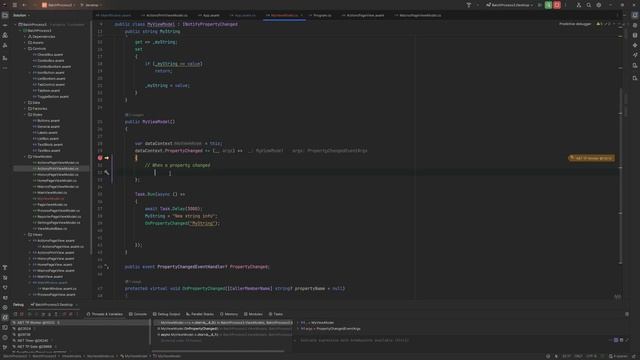The height and width of the screenshot is (360, 640).
Task: Click the Rerun icon in debug toolbar
Action: [x=16, y=314]
